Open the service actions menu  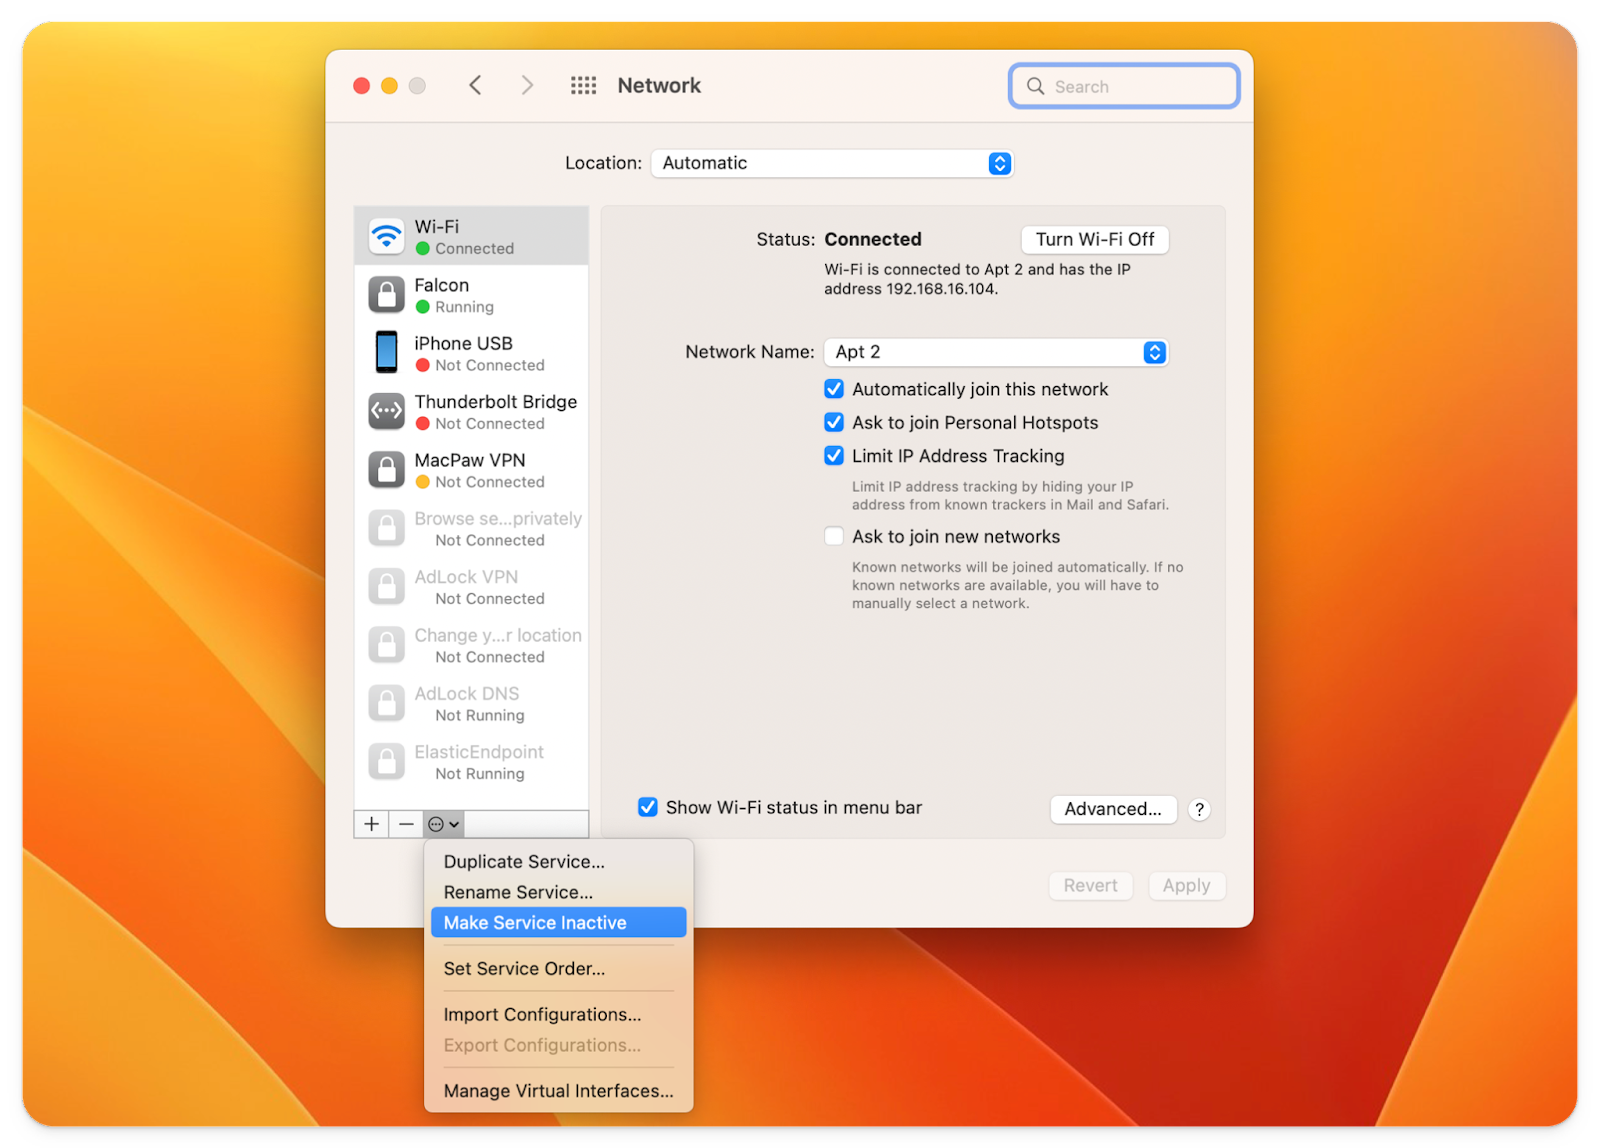pos(441,823)
